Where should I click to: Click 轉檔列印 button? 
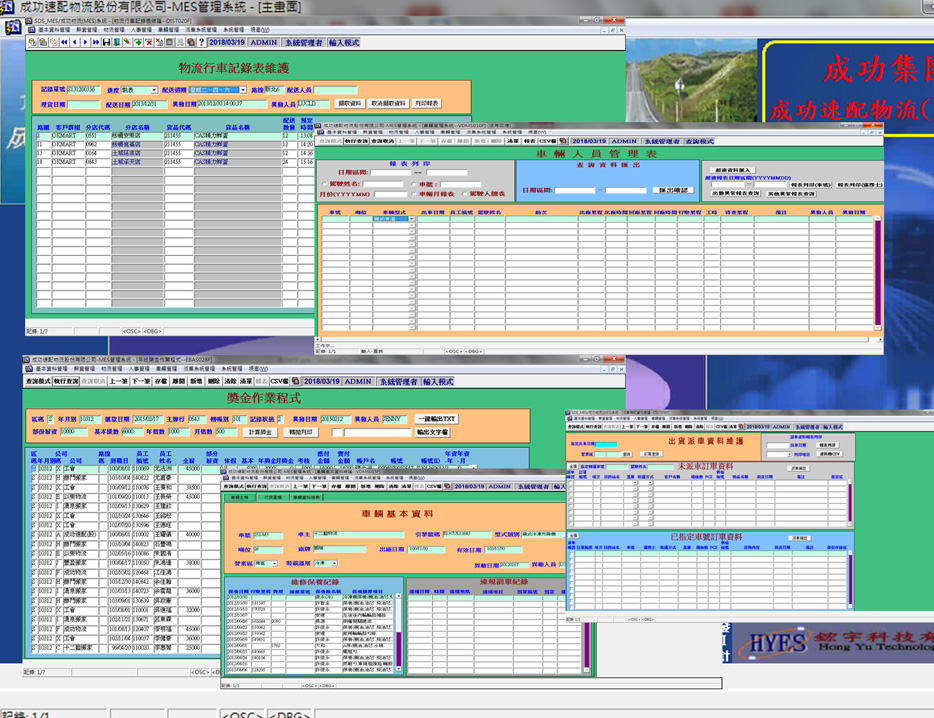(x=301, y=432)
